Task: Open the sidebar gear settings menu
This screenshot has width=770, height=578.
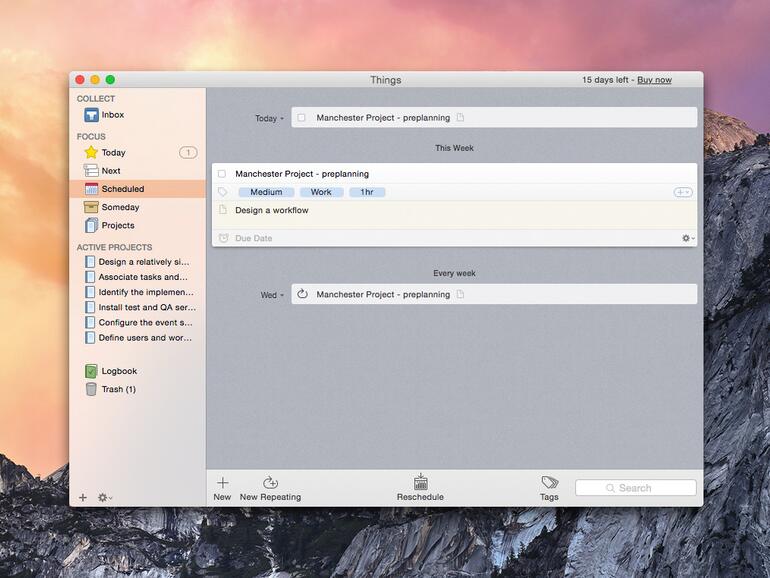Action: pos(104,497)
